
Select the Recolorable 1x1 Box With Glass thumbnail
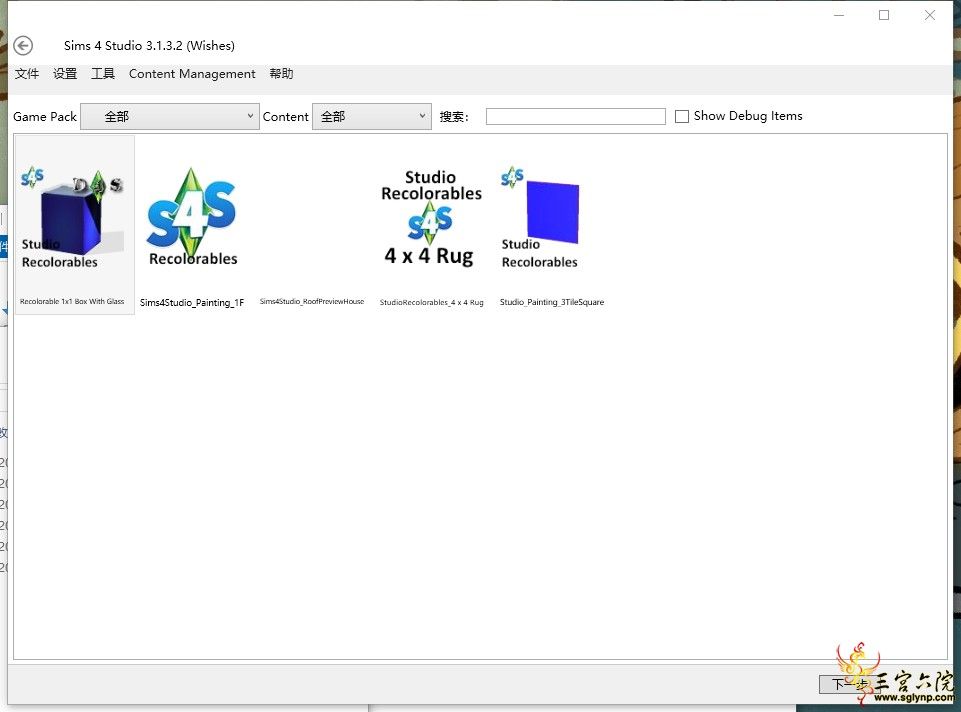(x=72, y=218)
